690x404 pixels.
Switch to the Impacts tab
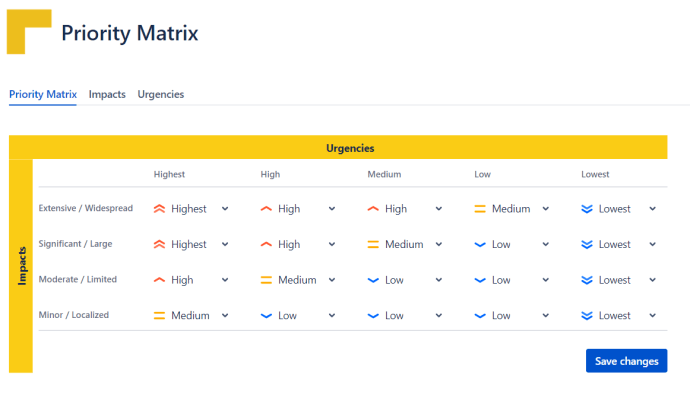107,94
